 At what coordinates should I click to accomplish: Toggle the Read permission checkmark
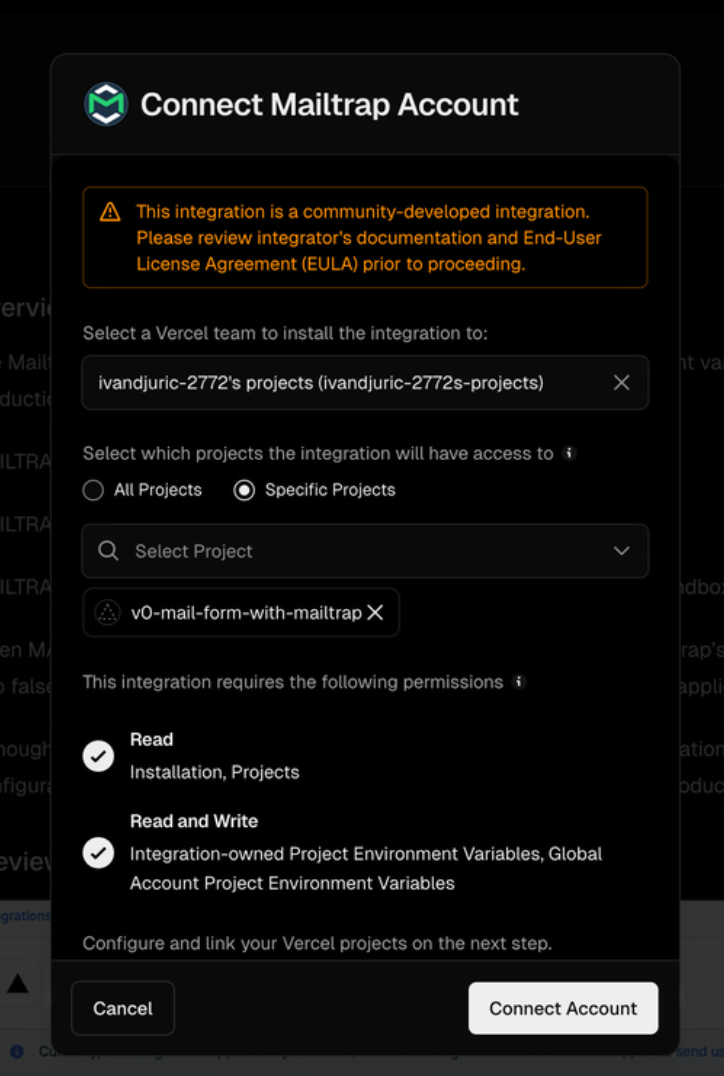(98, 756)
